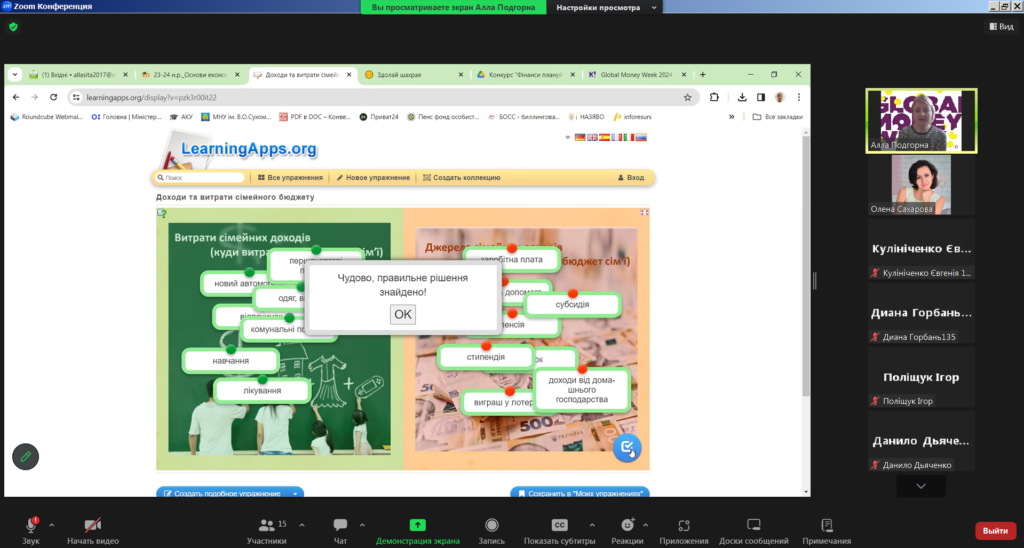This screenshot has width=1024, height=548.
Task: Open the Участники participants panel
Action: [x=266, y=530]
